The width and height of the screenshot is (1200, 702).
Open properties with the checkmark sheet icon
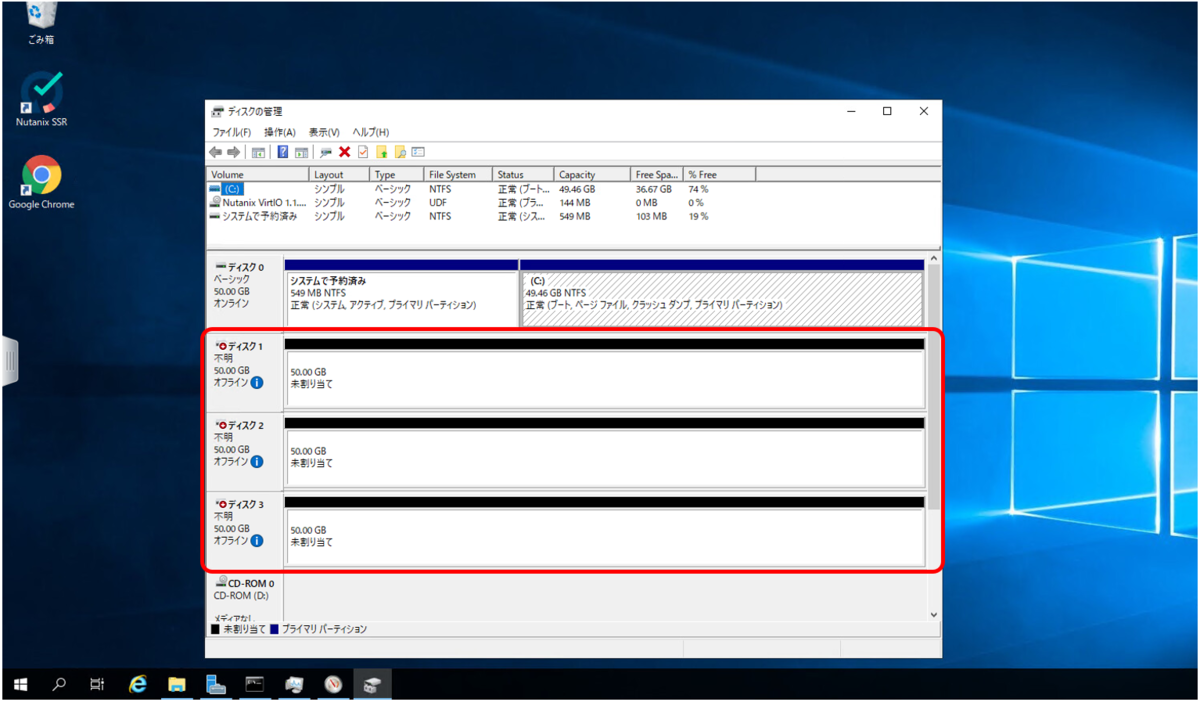(x=363, y=152)
